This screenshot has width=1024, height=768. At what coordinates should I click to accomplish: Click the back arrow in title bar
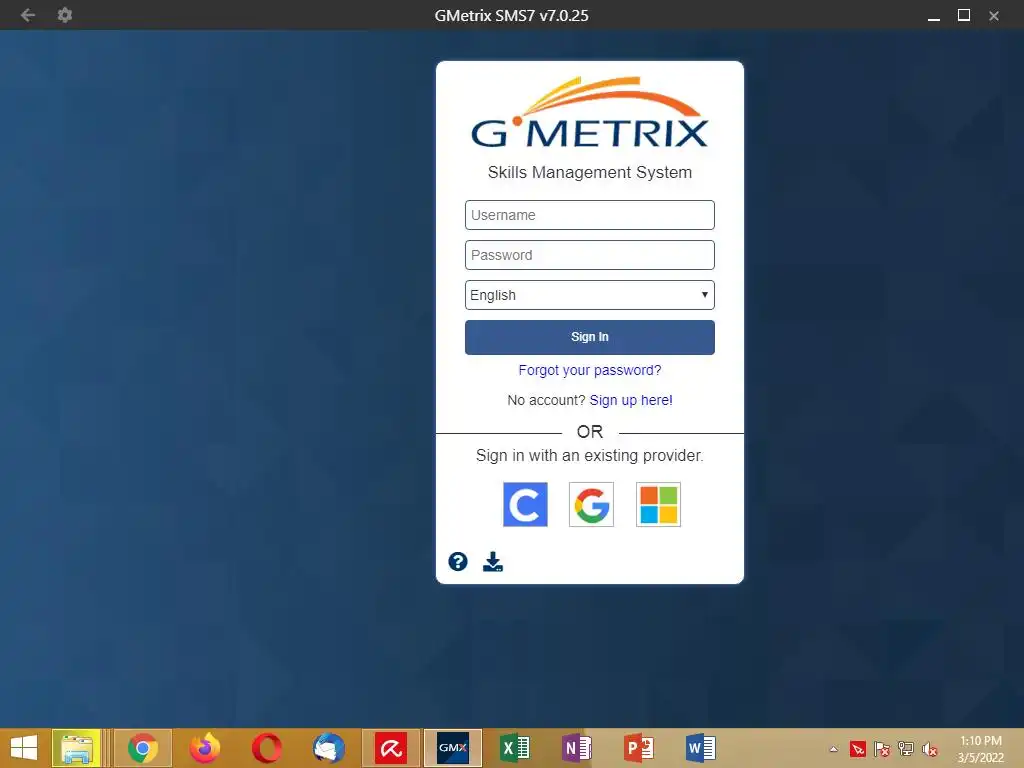[27, 14]
